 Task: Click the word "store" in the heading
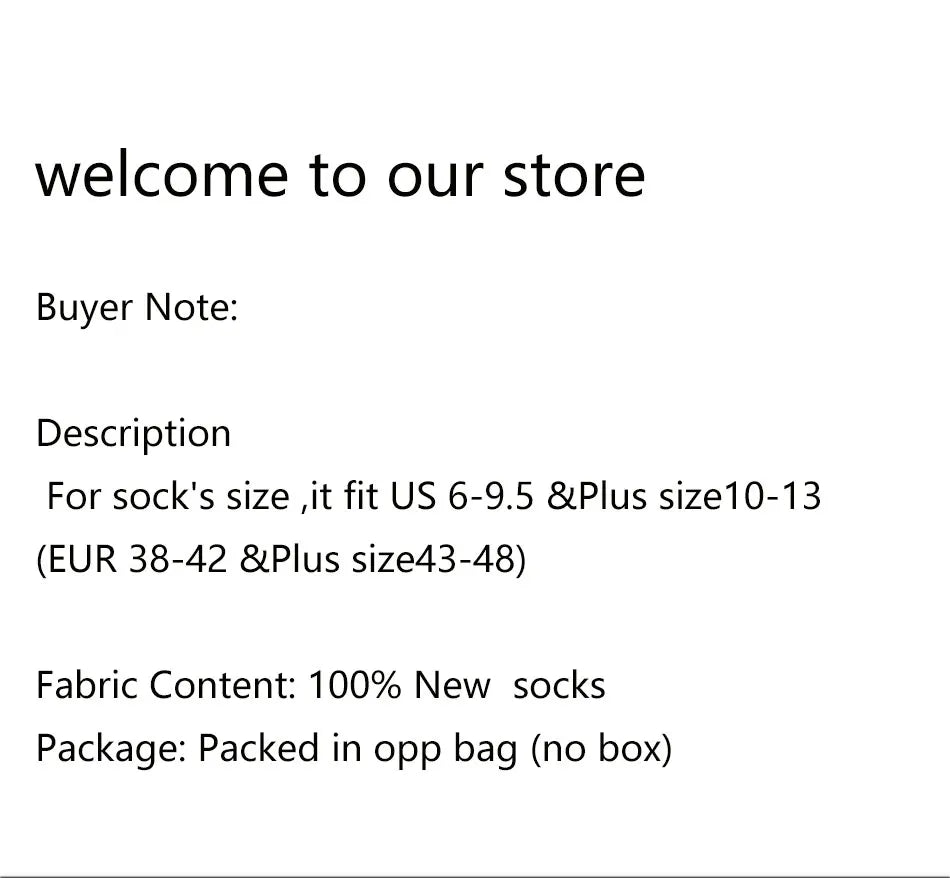573,175
